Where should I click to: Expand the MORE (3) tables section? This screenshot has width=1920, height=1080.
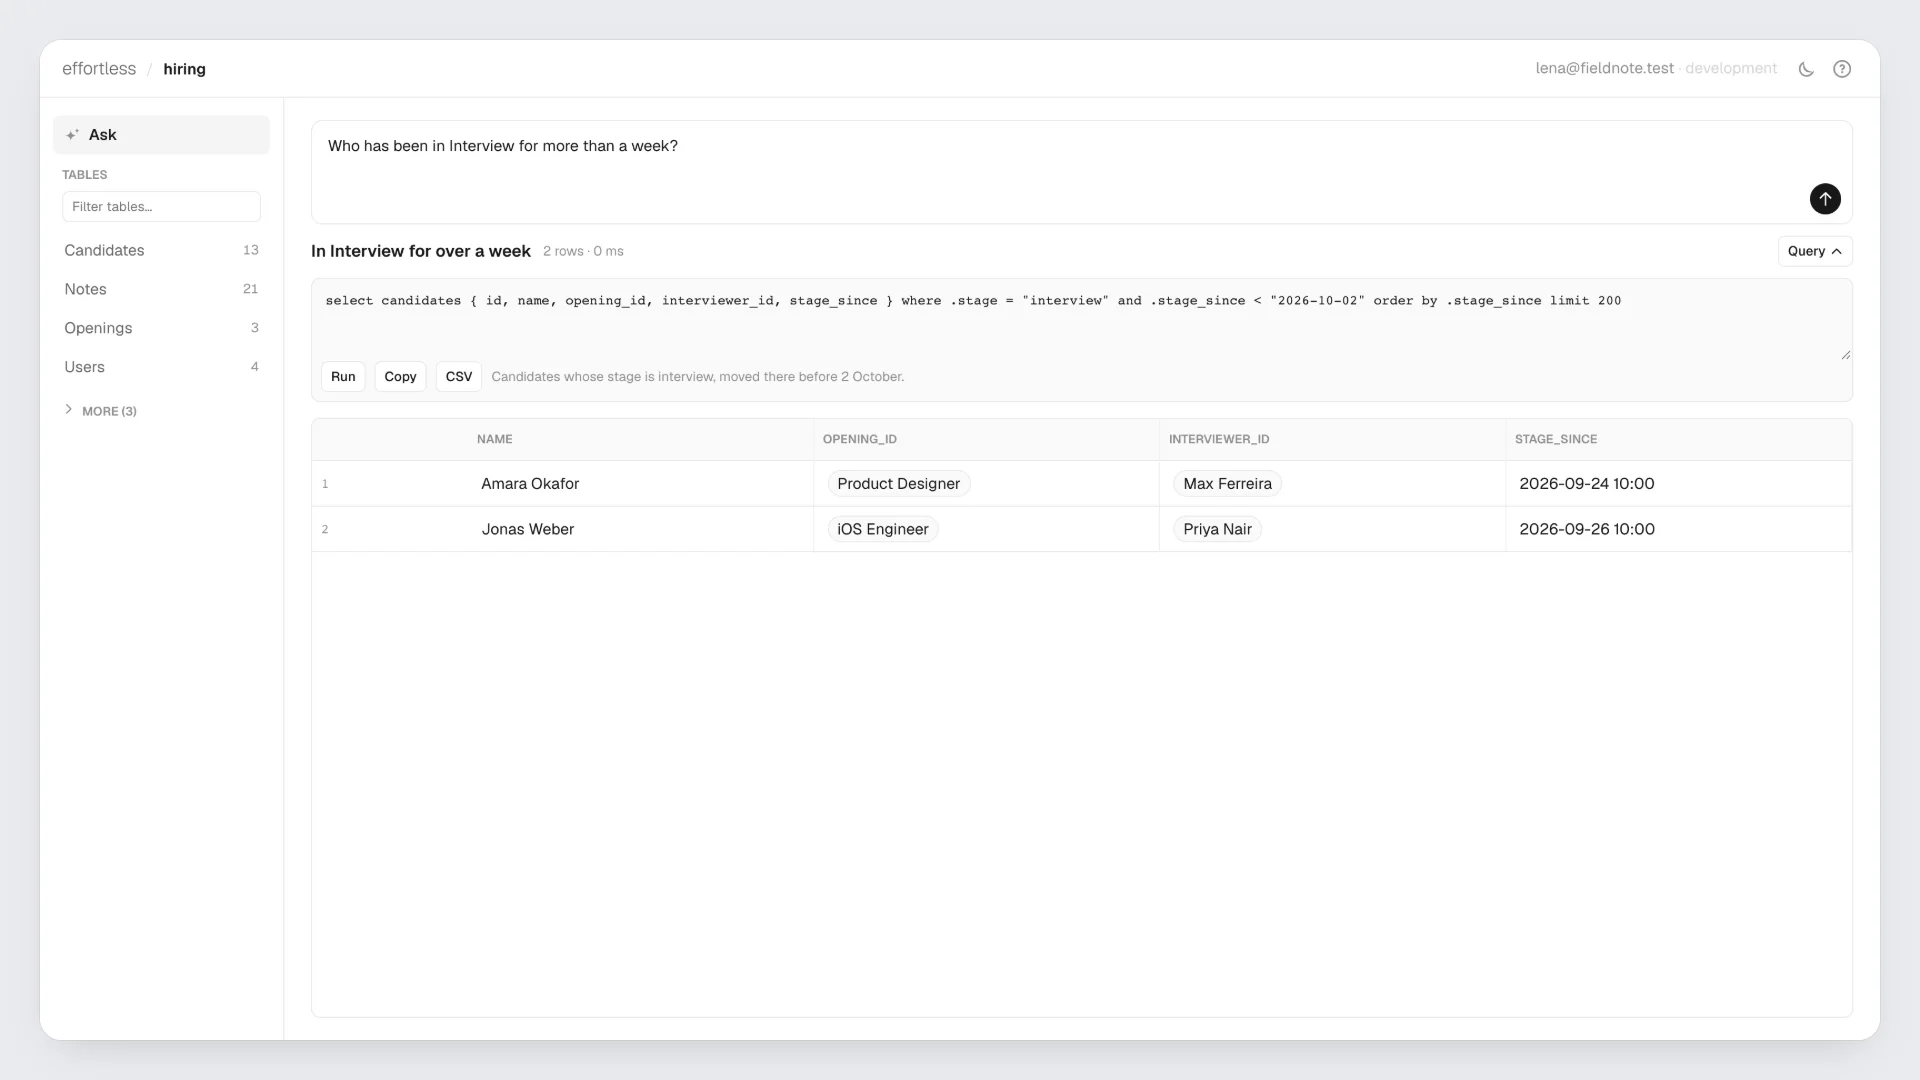pyautogui.click(x=101, y=411)
